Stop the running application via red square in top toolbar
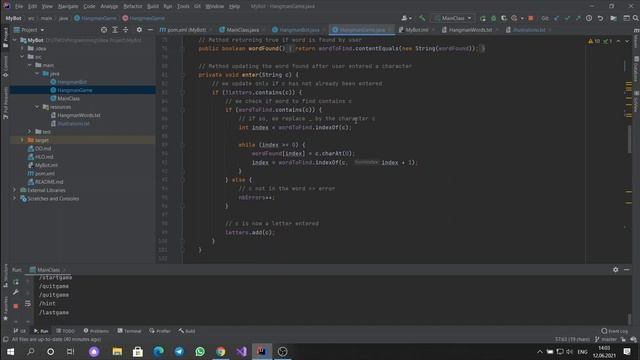Screen dimensions: 640x360 [531, 18]
